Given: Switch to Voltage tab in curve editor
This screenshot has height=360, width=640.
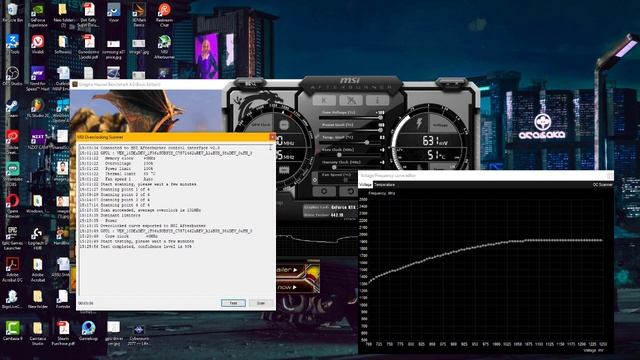Looking at the screenshot, I should (x=365, y=185).
